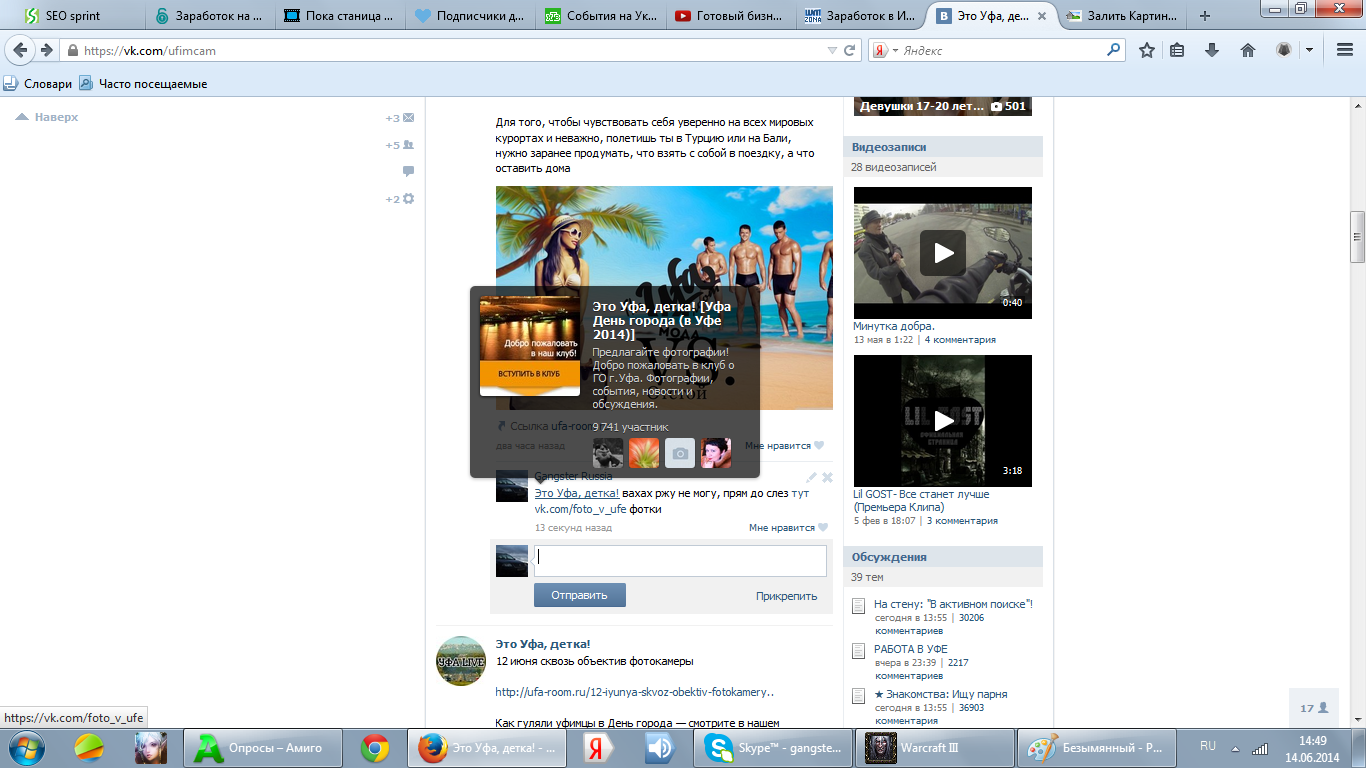1366x768 pixels.
Task: Open the friends online counter showing 17
Action: [x=1314, y=708]
